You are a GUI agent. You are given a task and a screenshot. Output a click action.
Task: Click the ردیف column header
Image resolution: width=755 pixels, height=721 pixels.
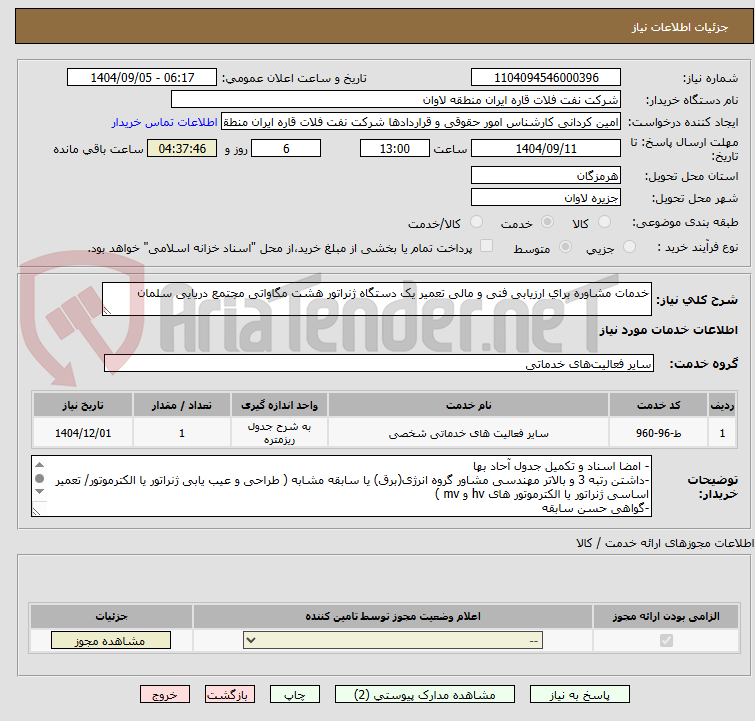[722, 405]
